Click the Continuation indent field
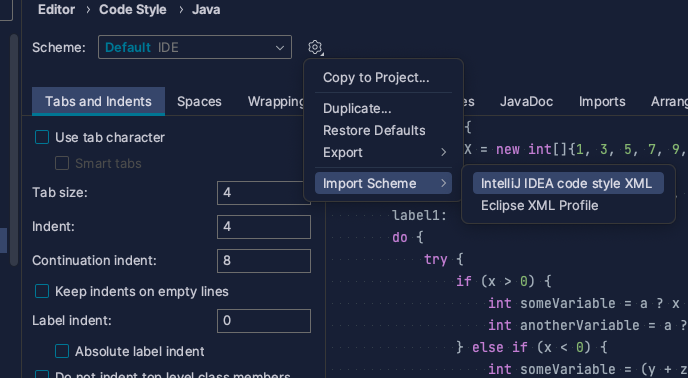This screenshot has width=688, height=378. (x=264, y=261)
